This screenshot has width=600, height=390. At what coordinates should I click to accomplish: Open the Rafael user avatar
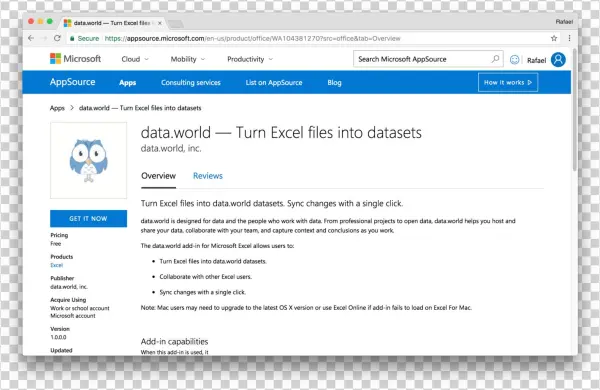click(558, 59)
